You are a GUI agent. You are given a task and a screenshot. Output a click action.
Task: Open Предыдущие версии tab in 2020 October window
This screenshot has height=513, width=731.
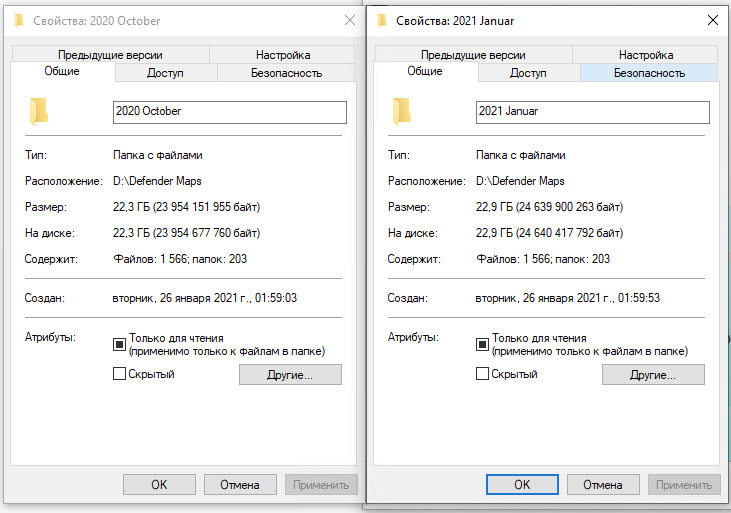[110, 55]
